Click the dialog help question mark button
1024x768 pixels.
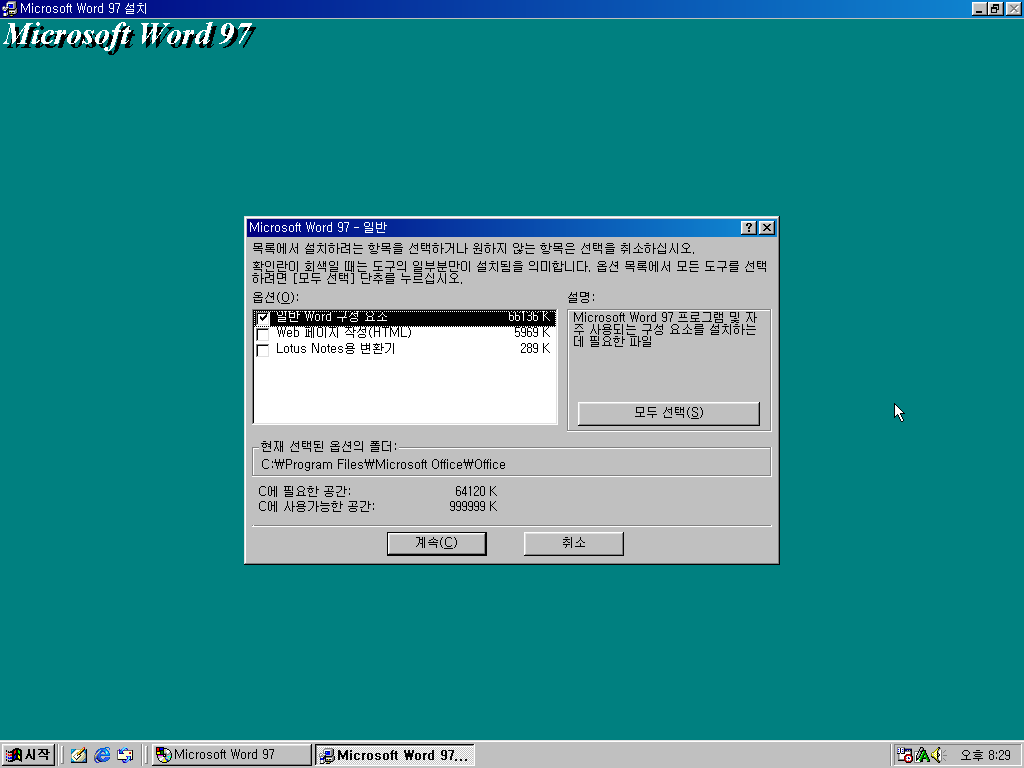[x=748, y=227]
